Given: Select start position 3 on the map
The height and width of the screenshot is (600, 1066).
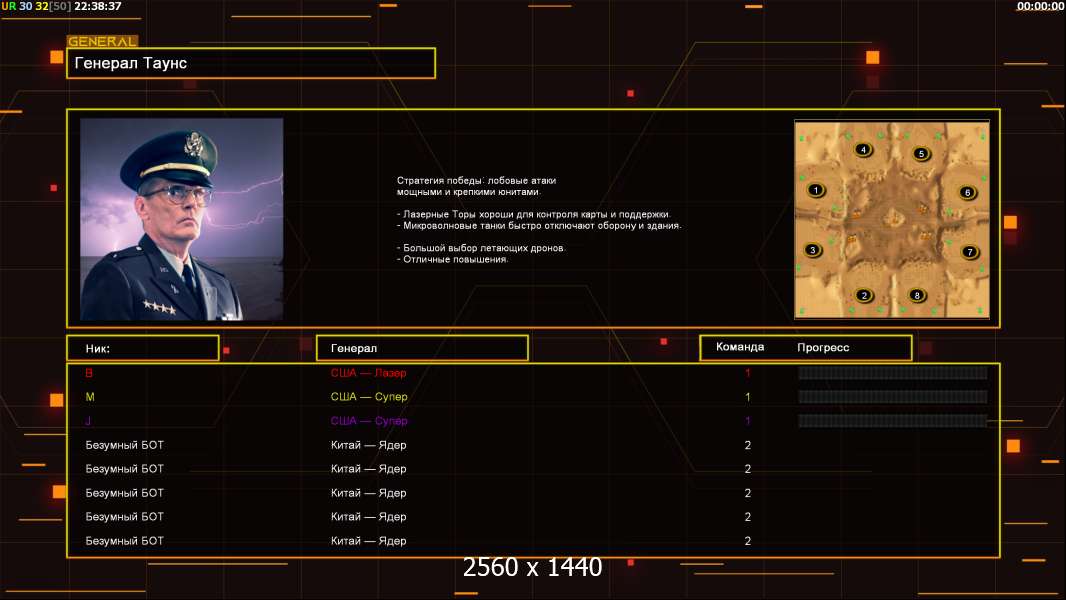Looking at the screenshot, I should (x=812, y=250).
